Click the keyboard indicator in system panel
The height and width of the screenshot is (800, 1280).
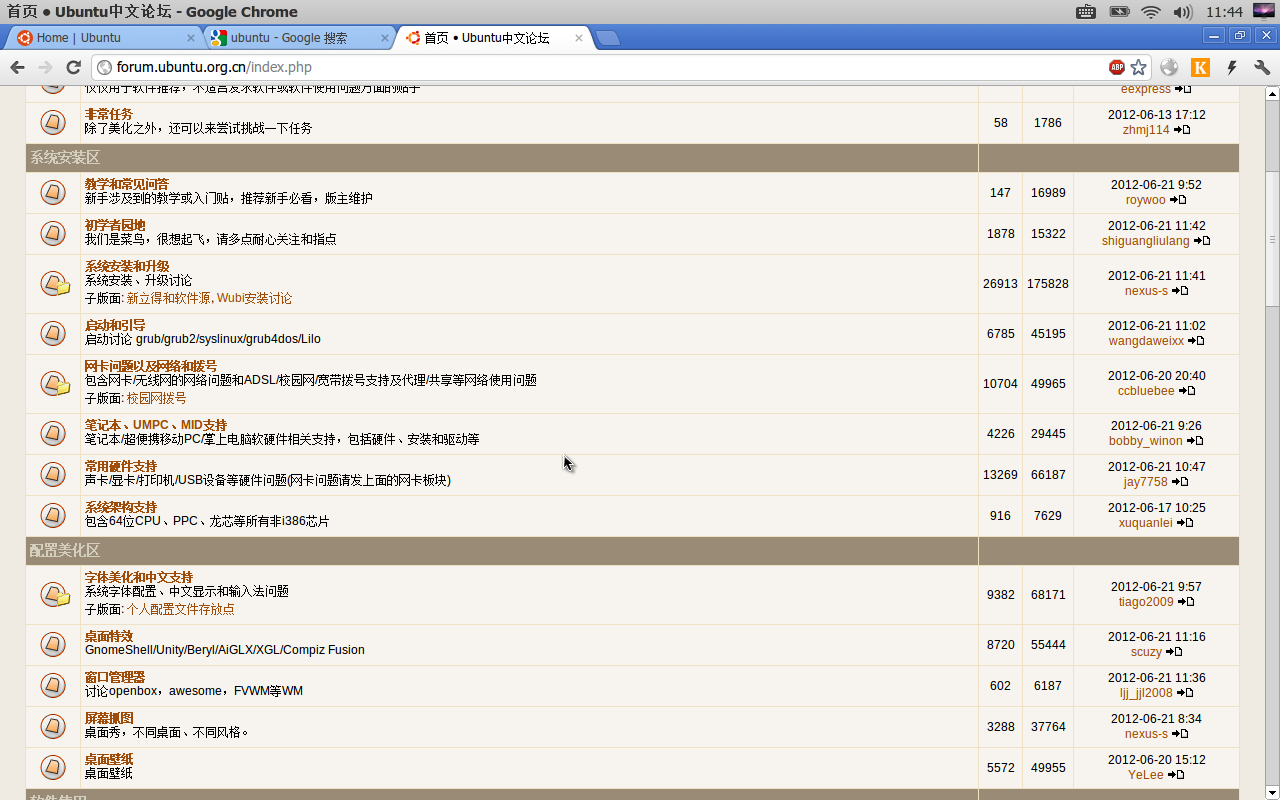1086,12
